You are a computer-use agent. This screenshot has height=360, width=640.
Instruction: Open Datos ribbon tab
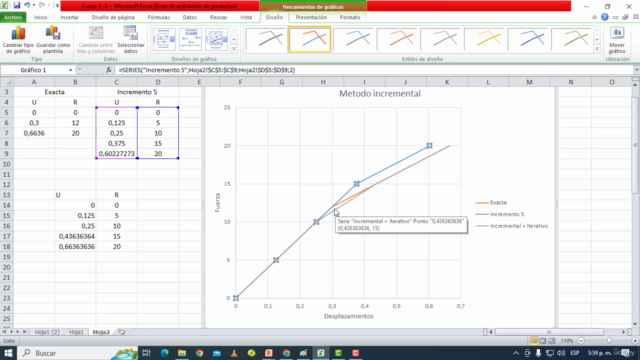190,18
